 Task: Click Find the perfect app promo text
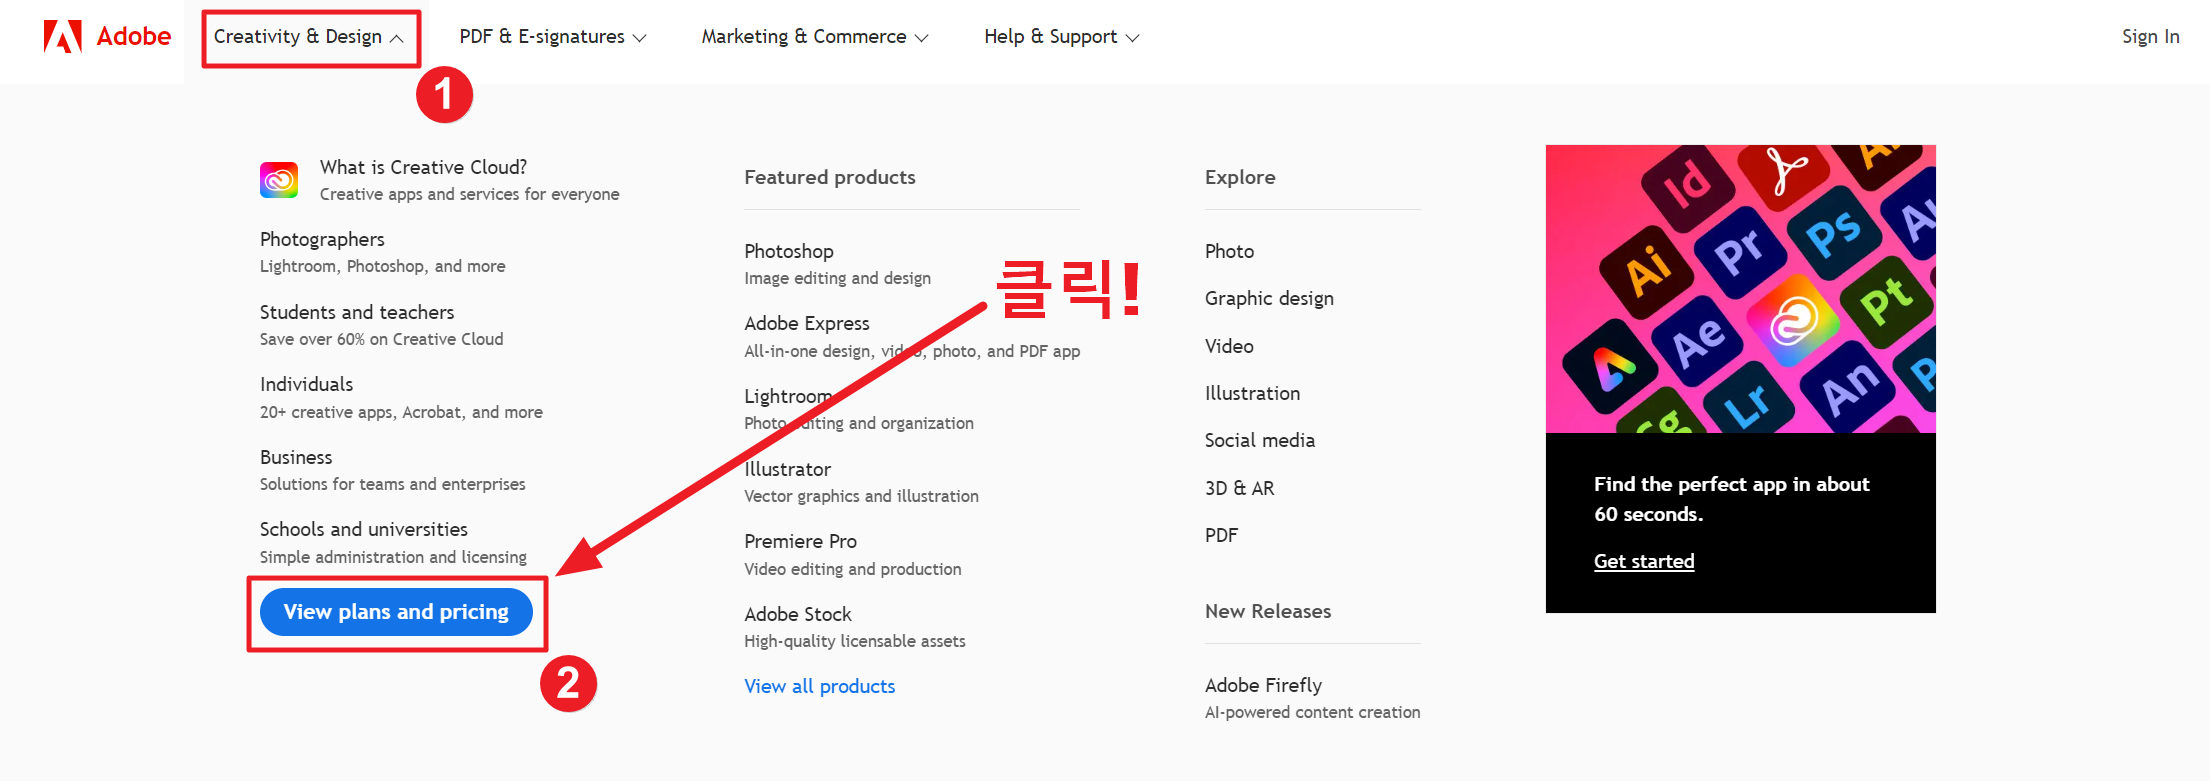tap(1731, 499)
